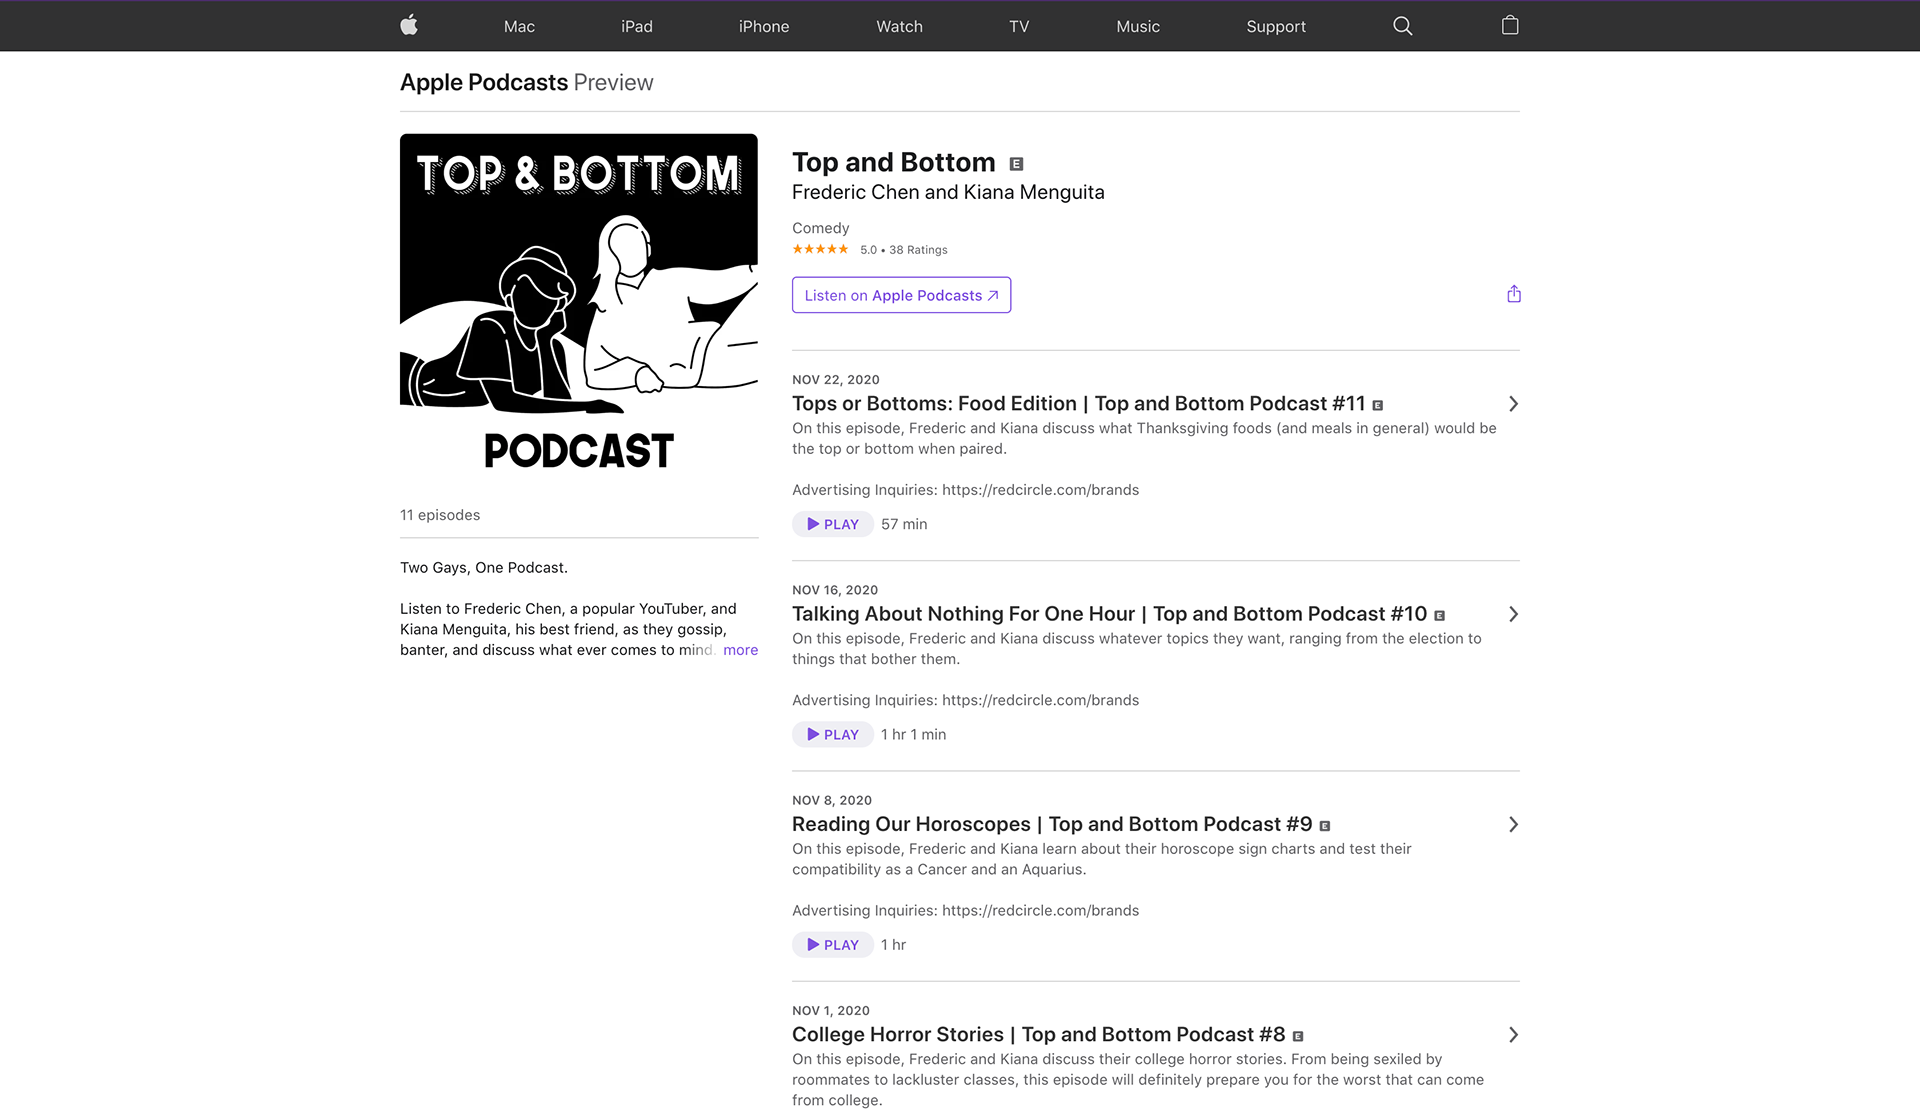The width and height of the screenshot is (1920, 1111).
Task: Click 'more' to expand podcast description
Action: point(740,650)
